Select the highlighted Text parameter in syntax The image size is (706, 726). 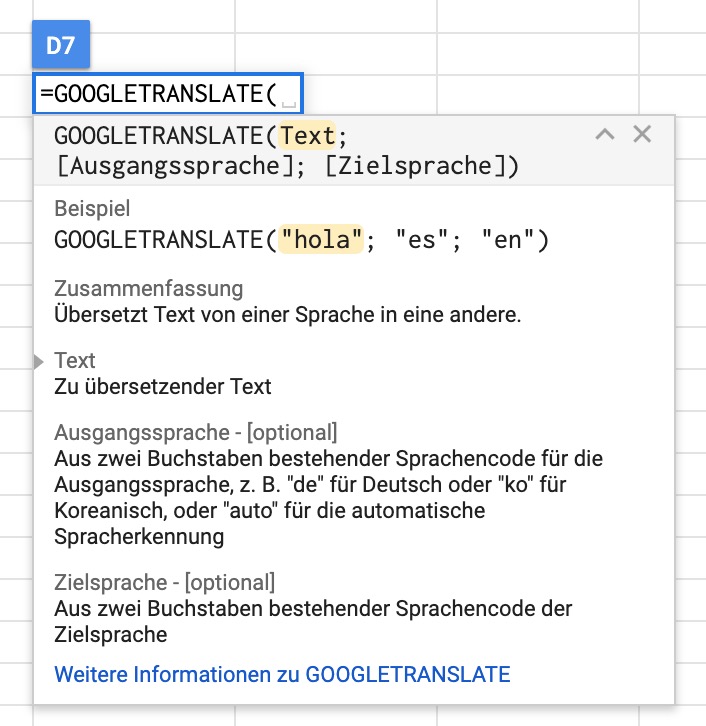[x=307, y=136]
